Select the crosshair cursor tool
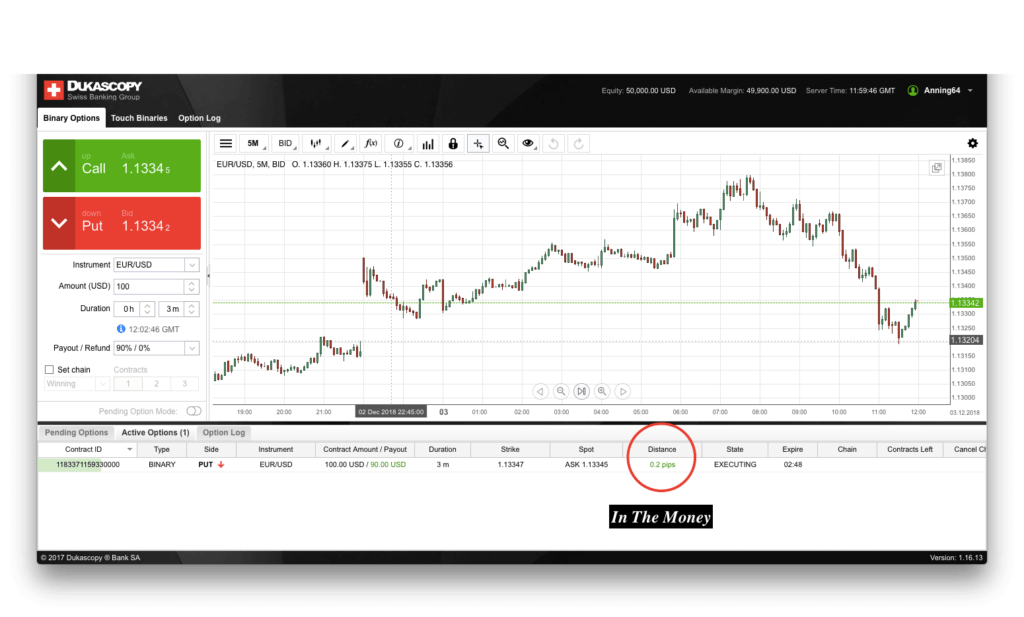Screen dimensions: 1024x617 pyautogui.click(x=479, y=144)
